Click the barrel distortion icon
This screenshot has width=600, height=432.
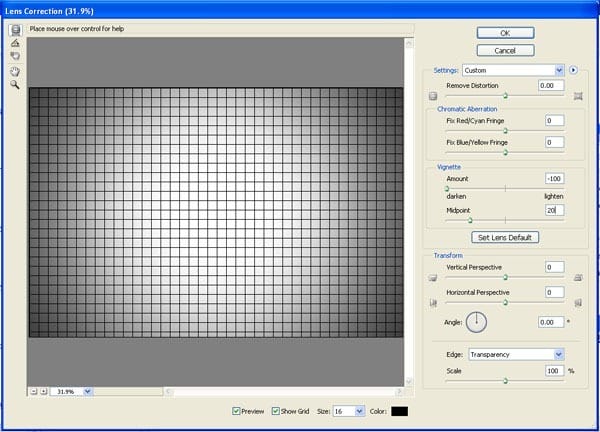(x=433, y=96)
